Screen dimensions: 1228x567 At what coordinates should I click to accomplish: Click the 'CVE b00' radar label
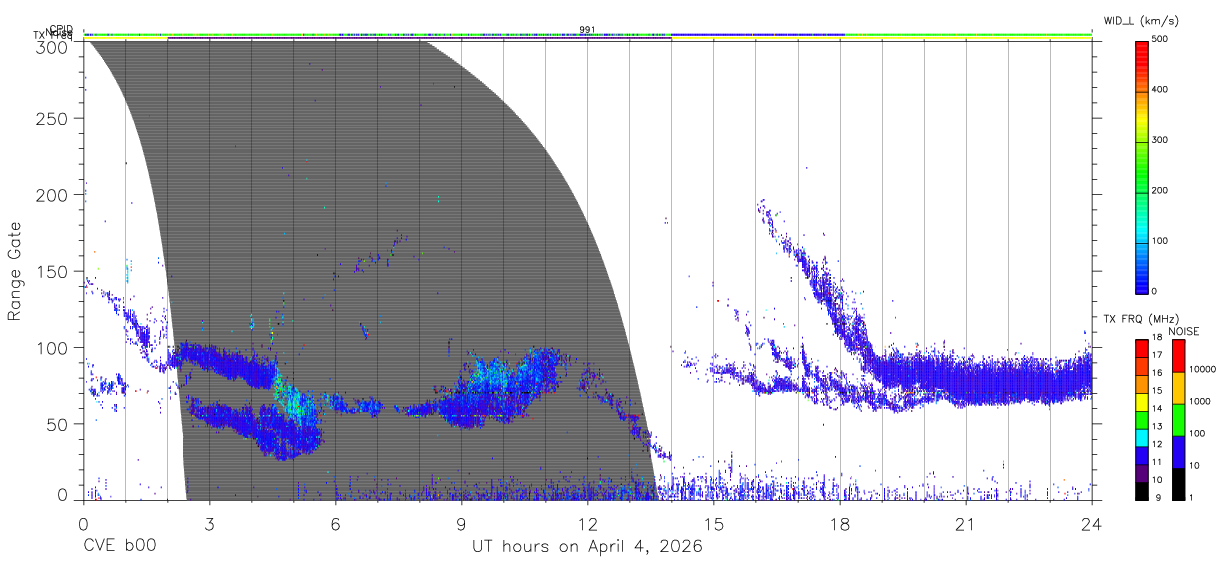point(119,547)
